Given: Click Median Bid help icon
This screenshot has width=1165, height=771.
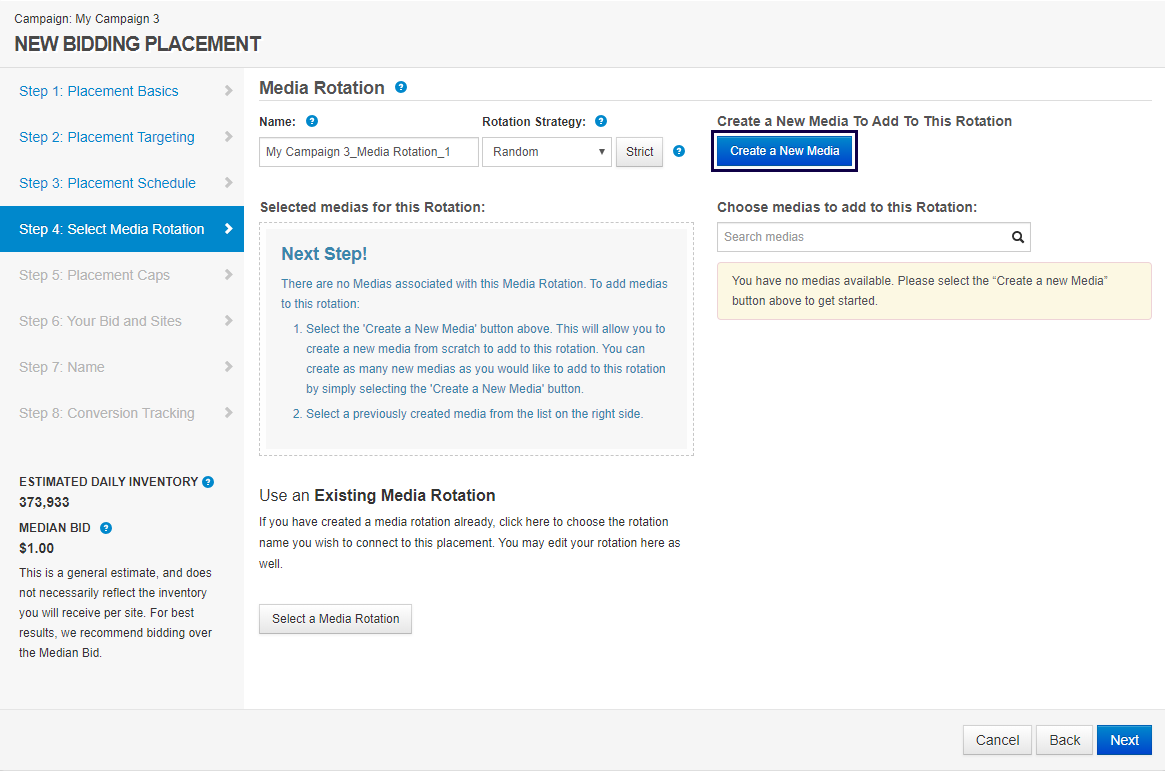Looking at the screenshot, I should click(x=106, y=528).
